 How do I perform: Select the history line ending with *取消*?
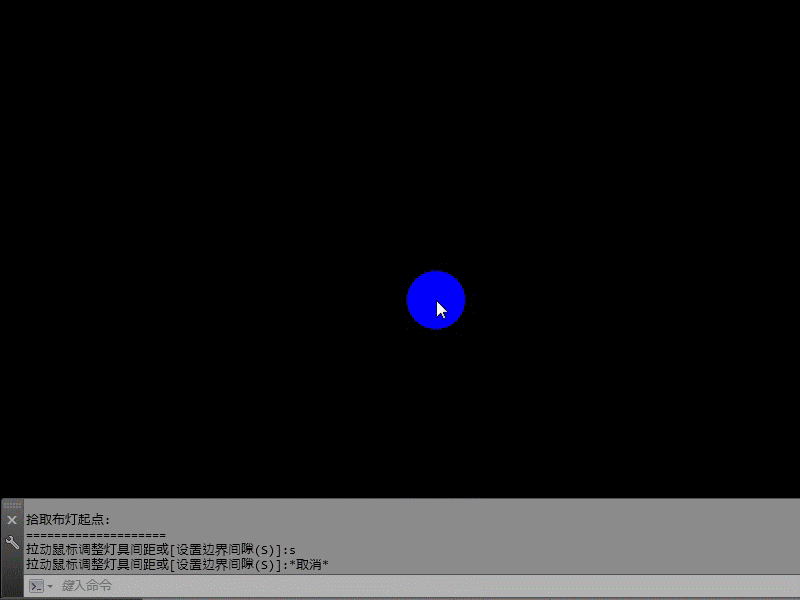pos(177,564)
